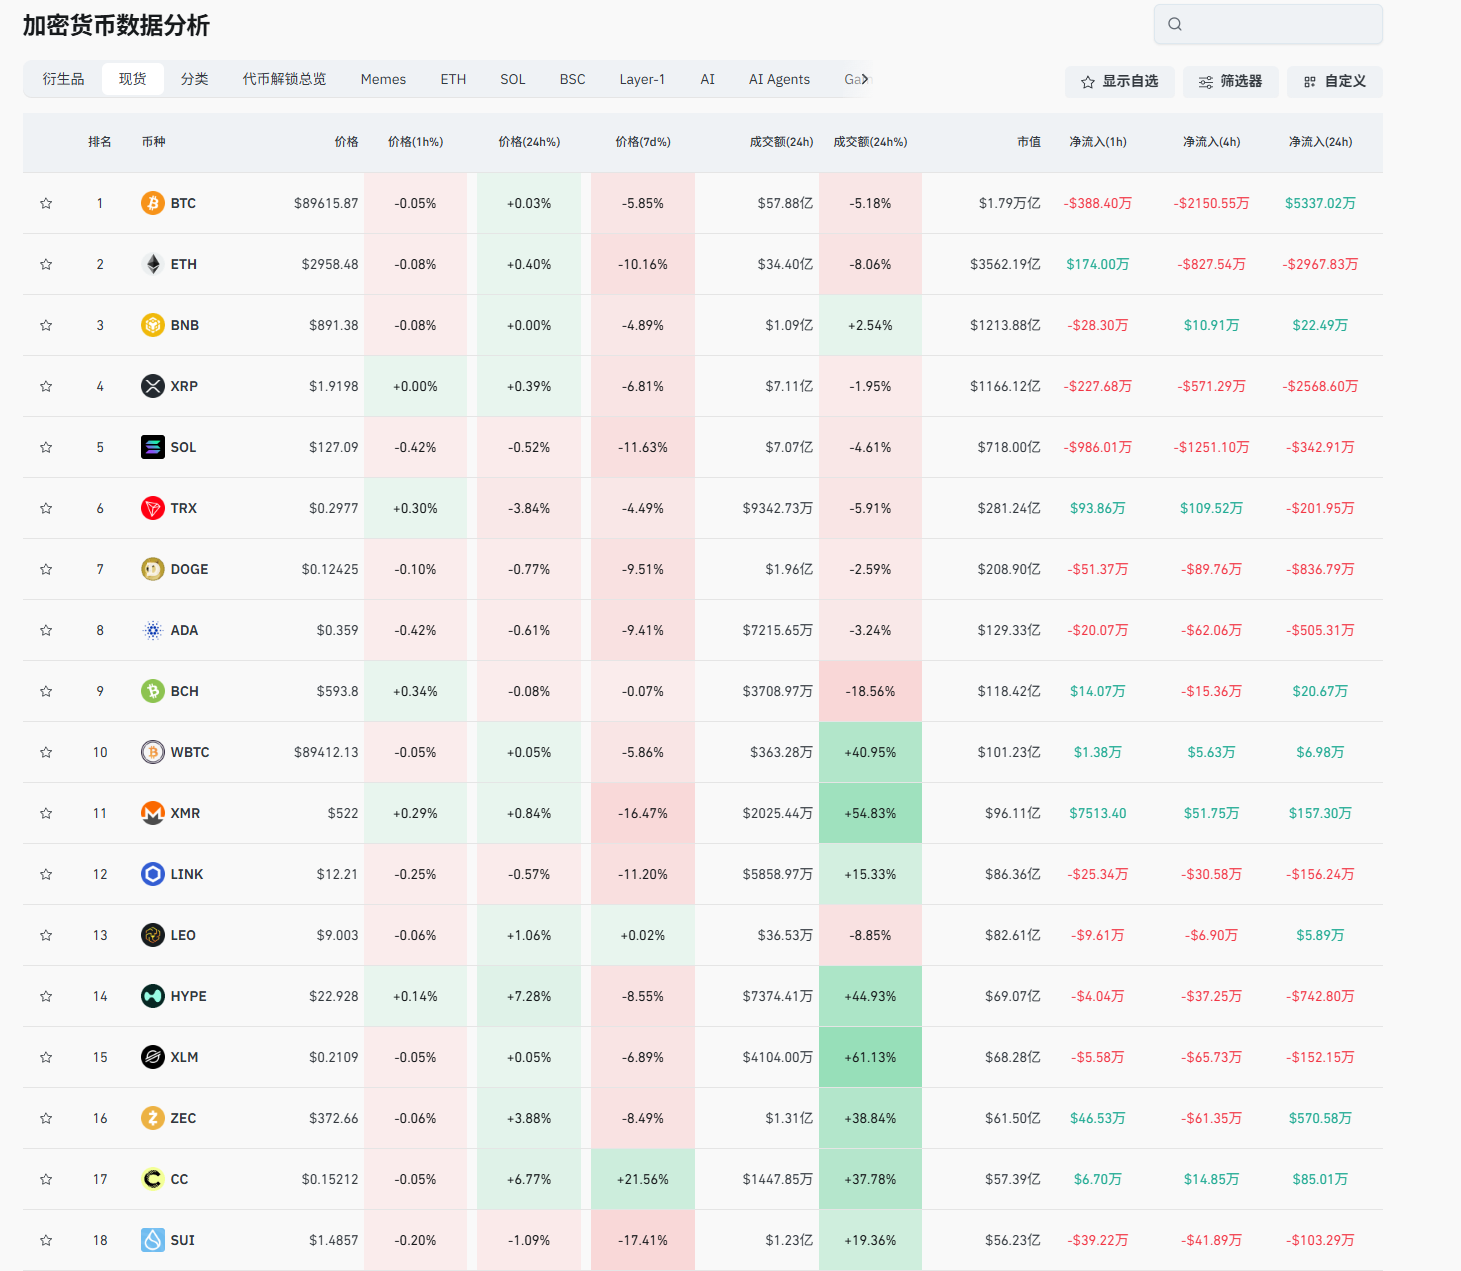Toggle favorite star for XRP row
The height and width of the screenshot is (1271, 1461).
point(46,386)
